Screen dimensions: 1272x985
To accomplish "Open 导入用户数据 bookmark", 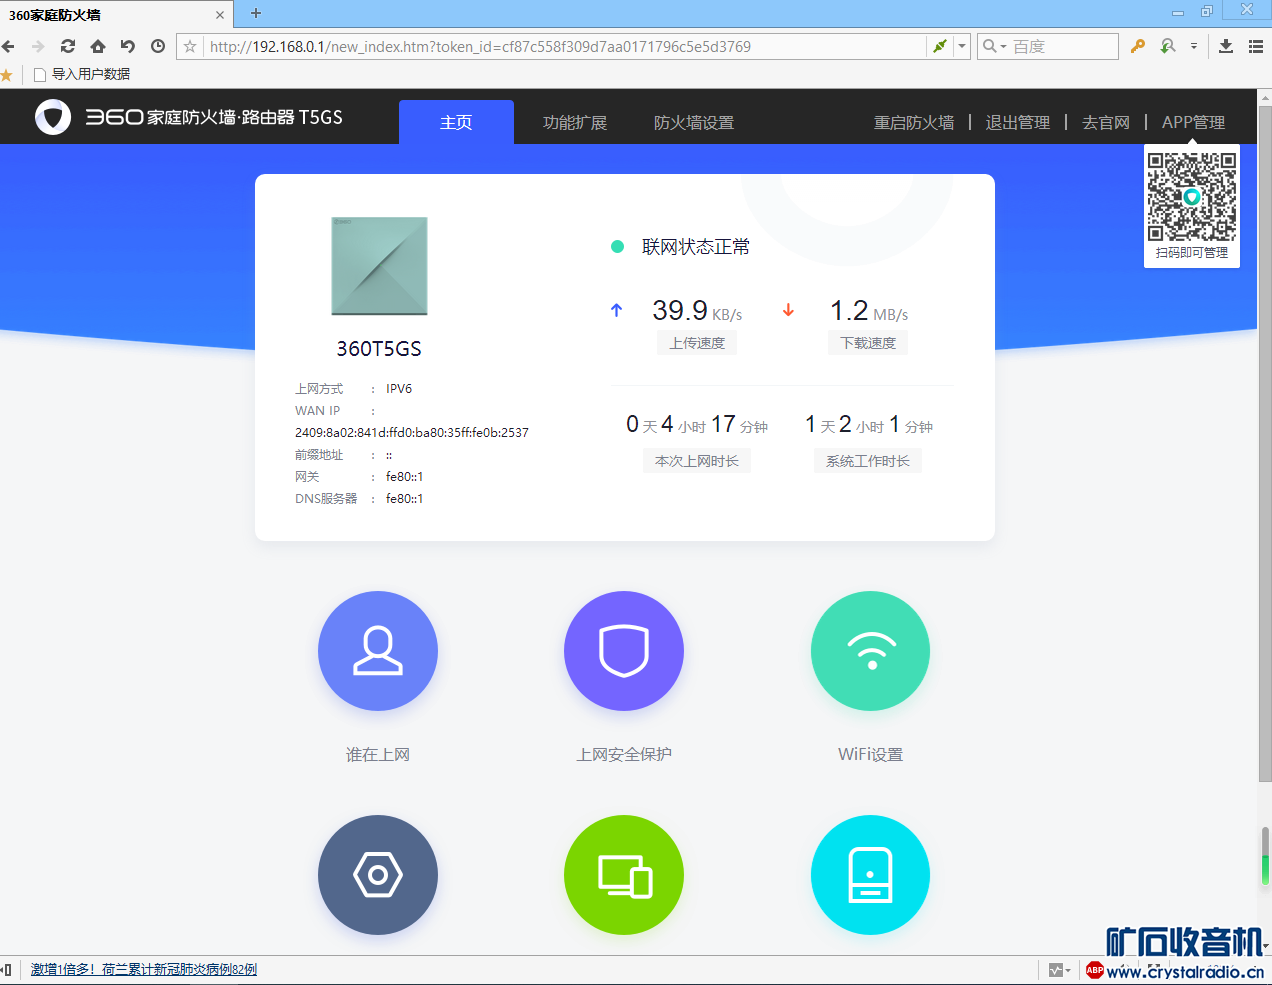I will point(82,74).
